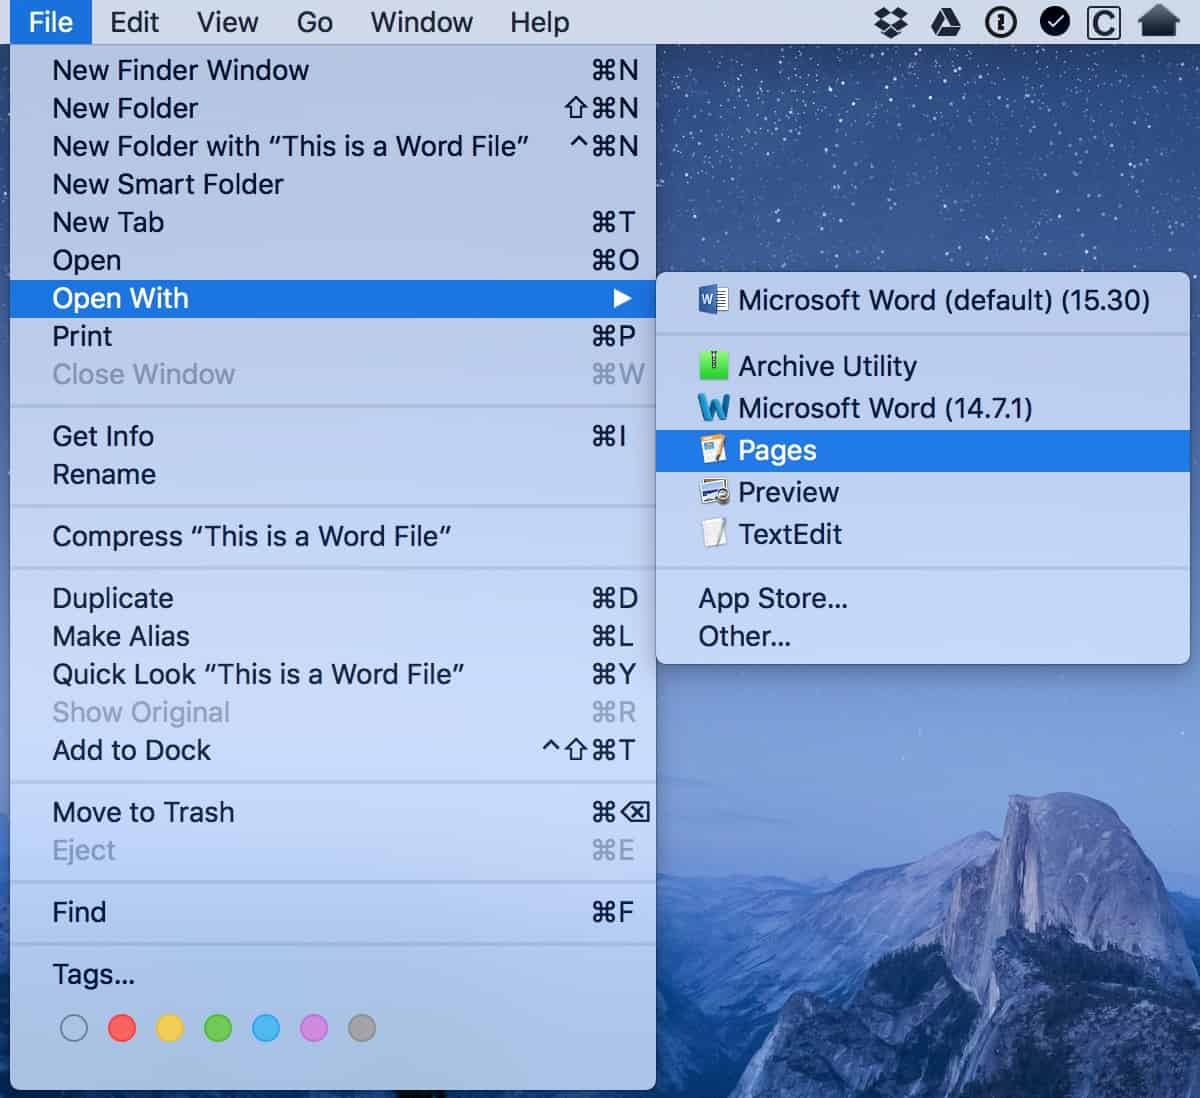Viewport: 1200px width, 1098px height.
Task: Select Get Info from File menu
Action: (x=103, y=436)
